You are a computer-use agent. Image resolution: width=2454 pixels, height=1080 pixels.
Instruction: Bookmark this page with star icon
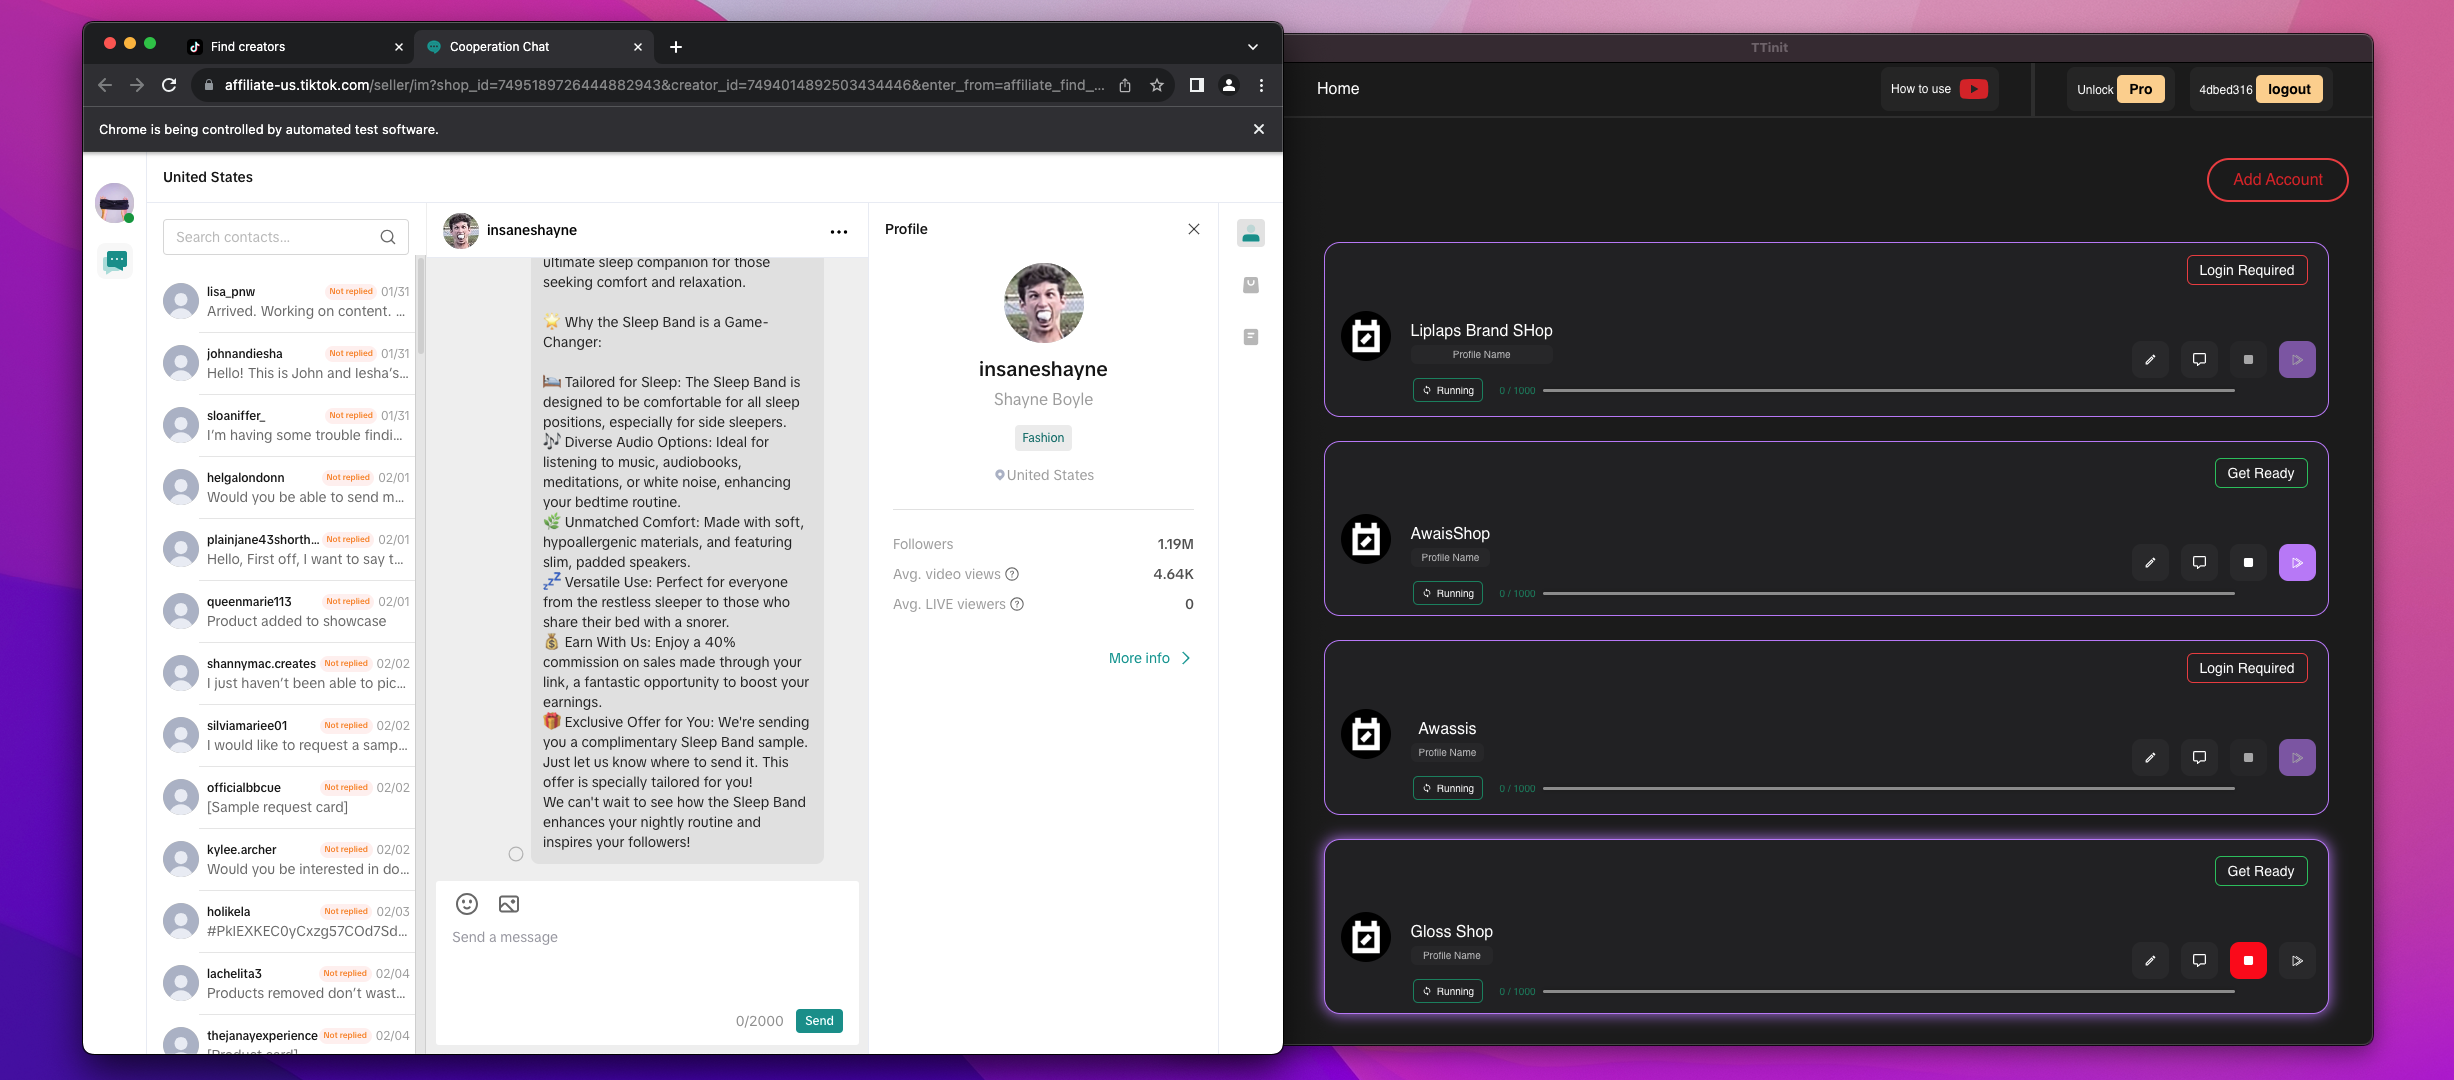(x=1157, y=86)
